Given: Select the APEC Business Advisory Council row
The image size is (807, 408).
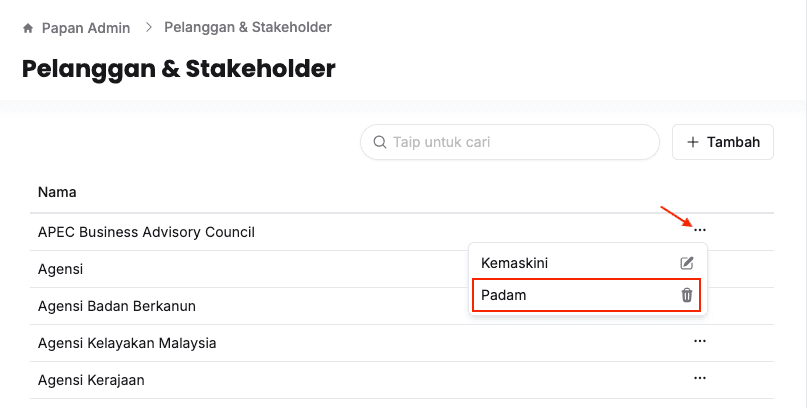Looking at the screenshot, I should 146,232.
